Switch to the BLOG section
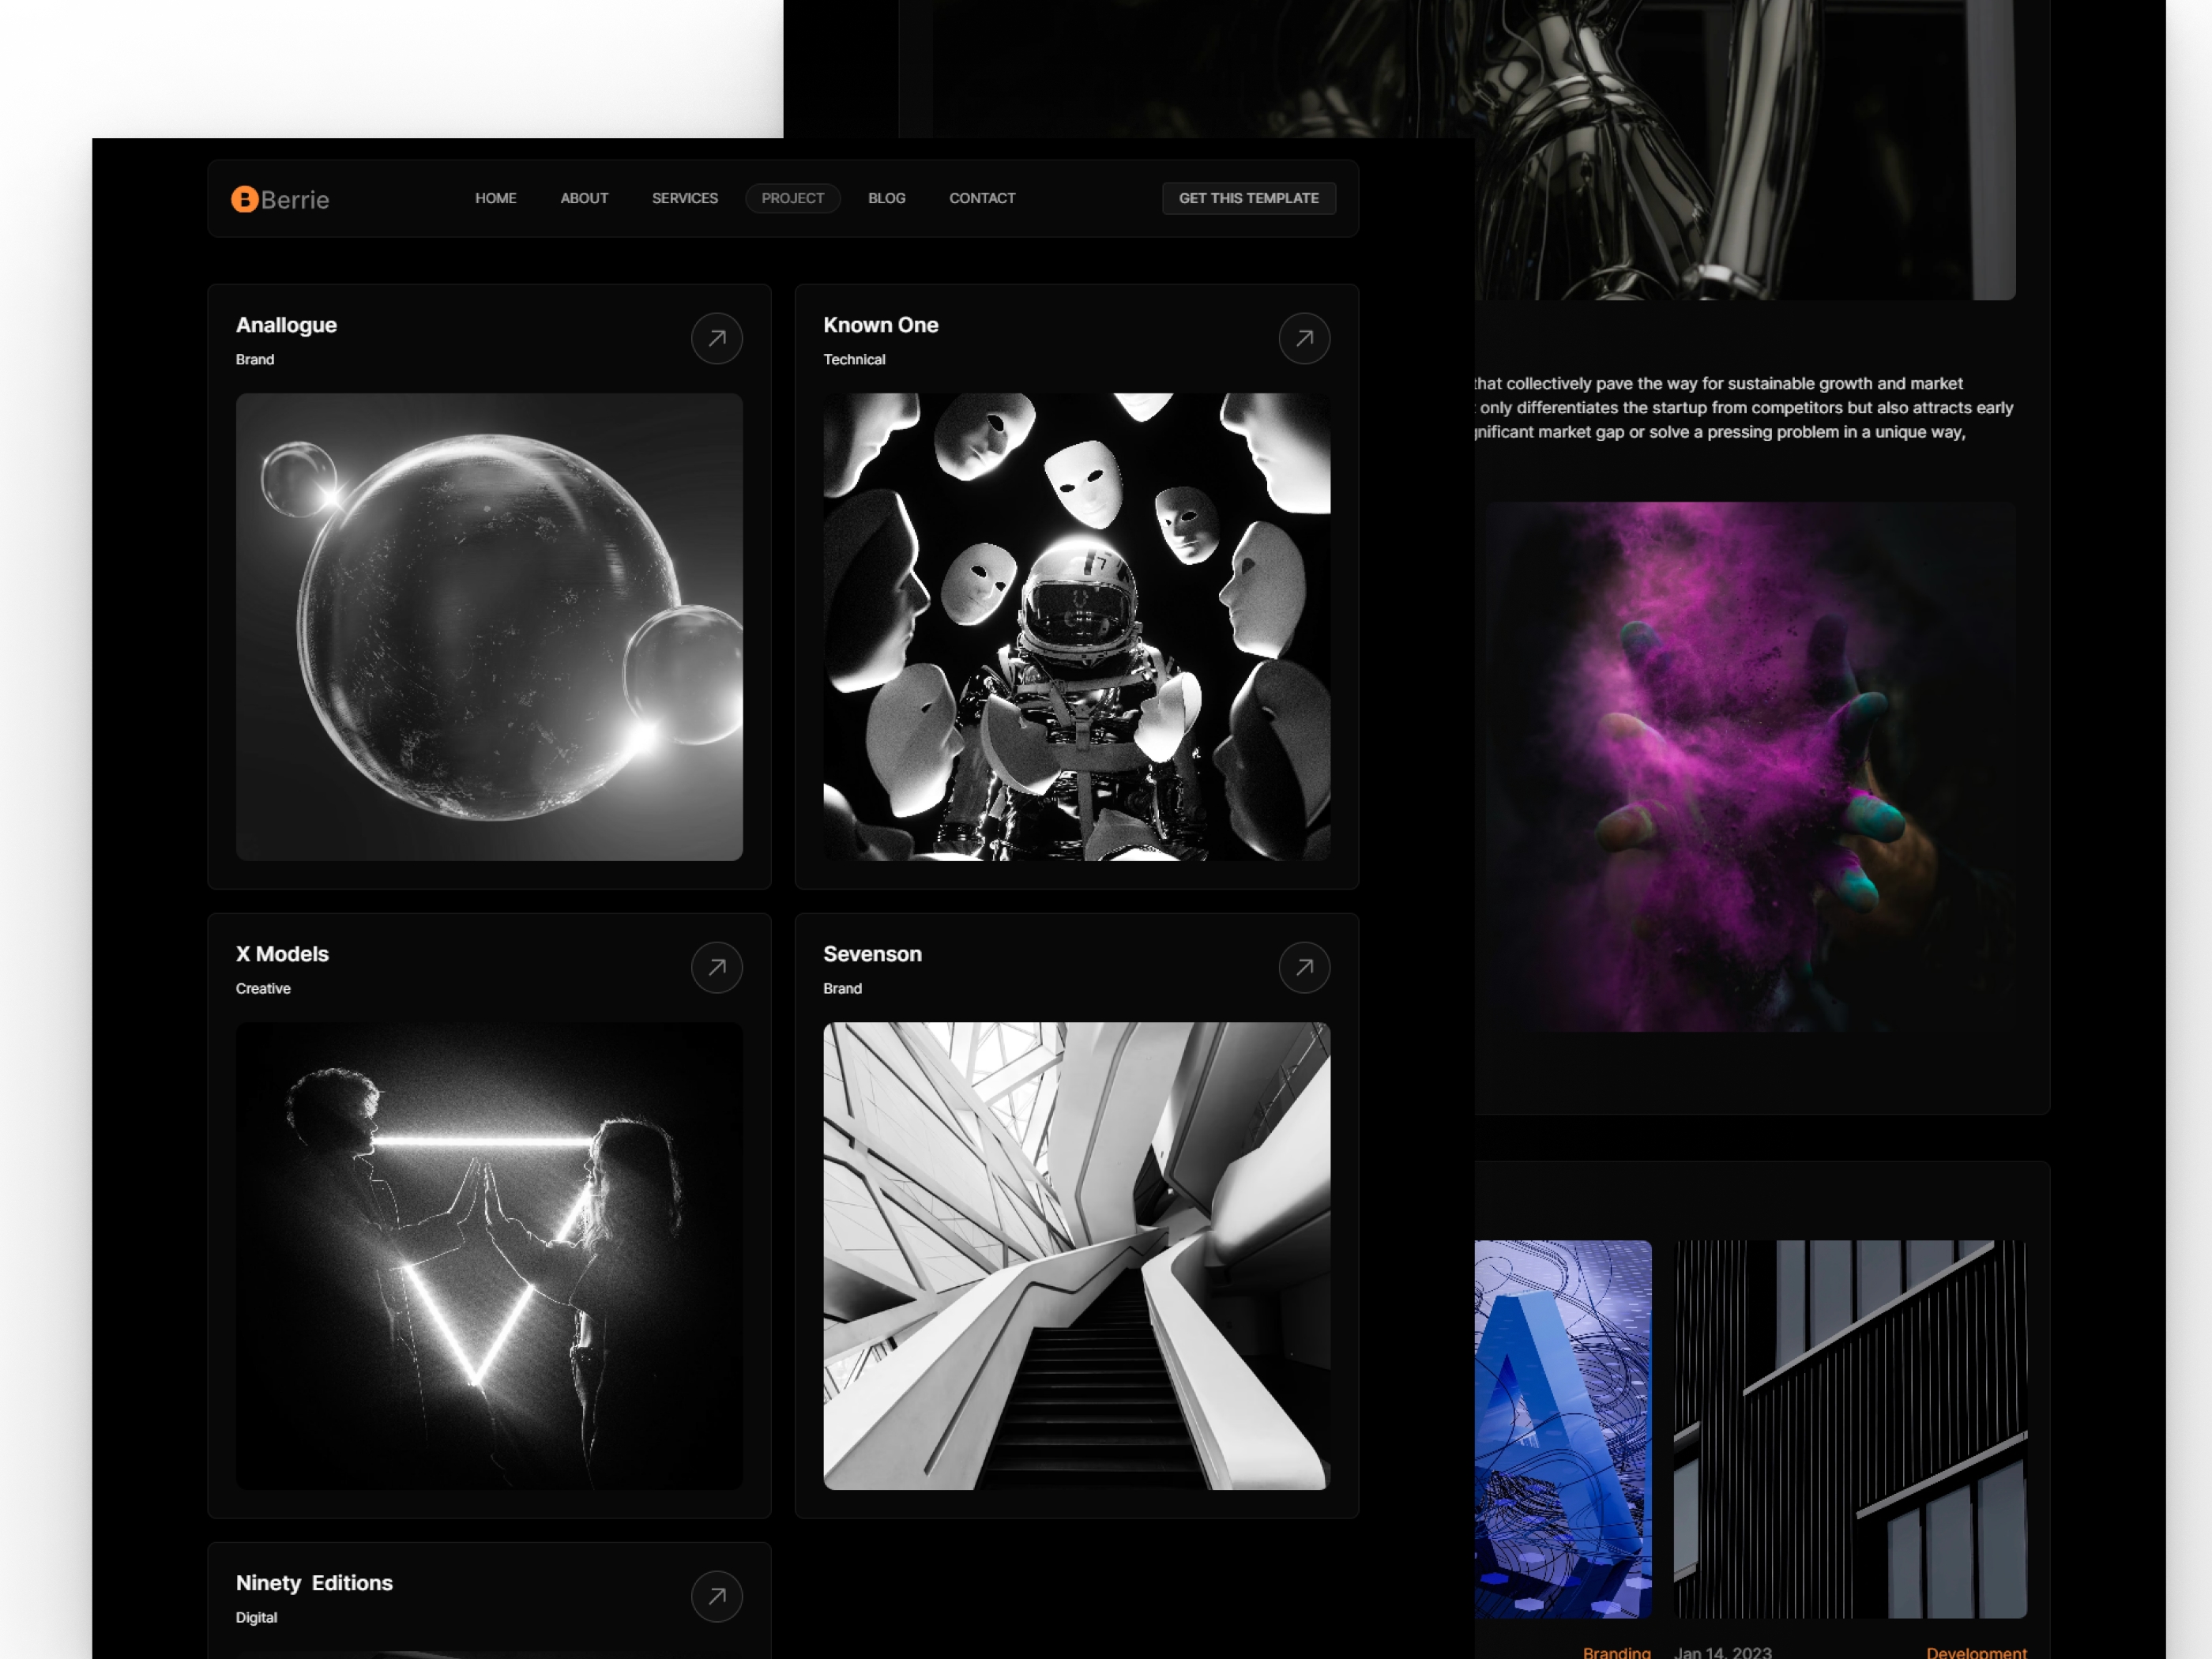The height and width of the screenshot is (1659, 2212). pos(886,198)
